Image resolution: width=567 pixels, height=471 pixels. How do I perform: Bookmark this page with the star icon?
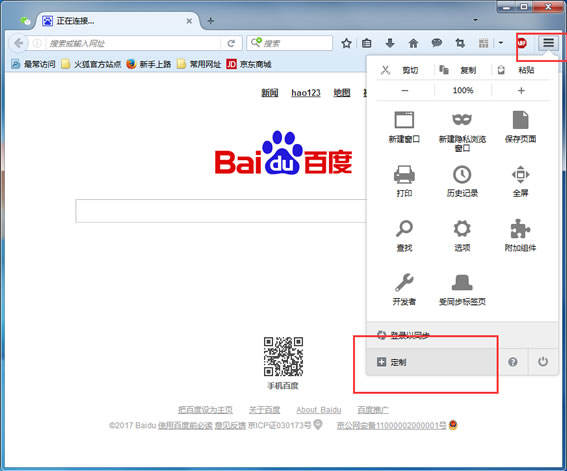pyautogui.click(x=346, y=43)
